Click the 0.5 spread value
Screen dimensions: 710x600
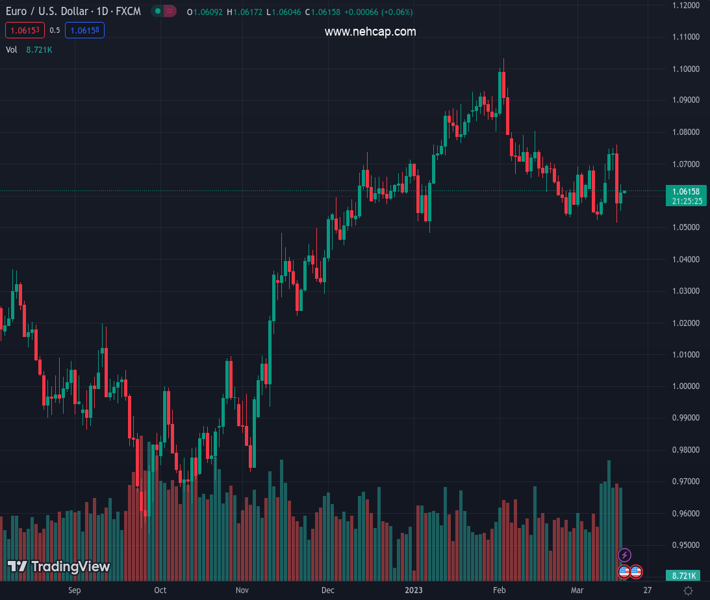[x=54, y=31]
